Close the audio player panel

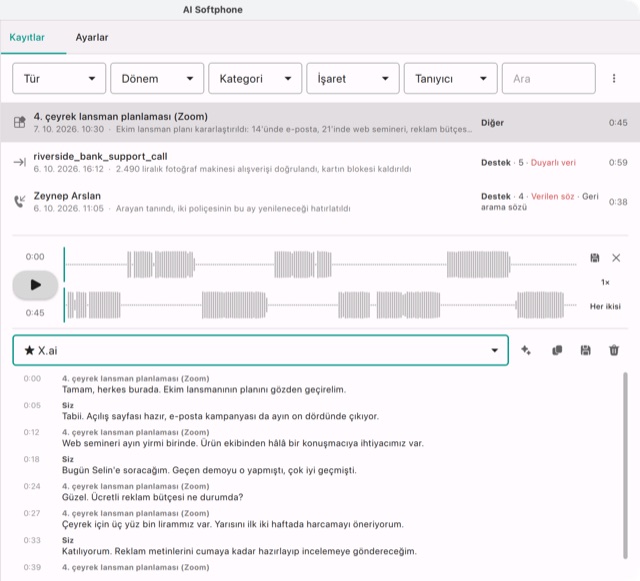(x=616, y=258)
